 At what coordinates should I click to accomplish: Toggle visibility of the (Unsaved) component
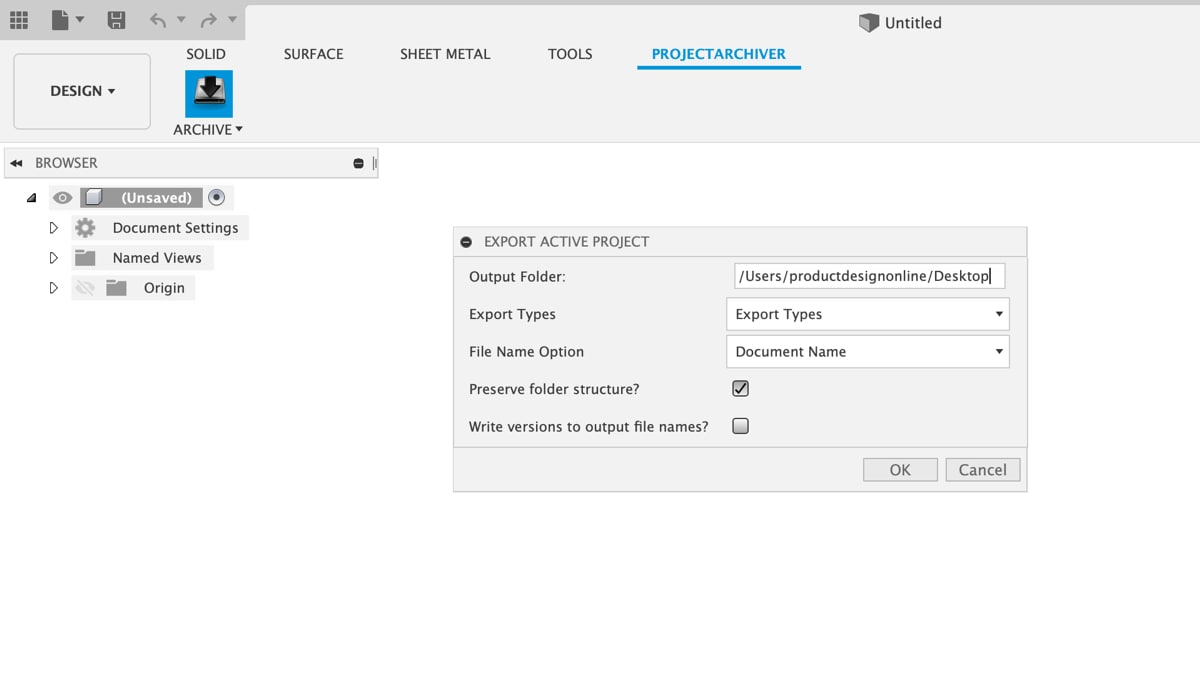62,198
